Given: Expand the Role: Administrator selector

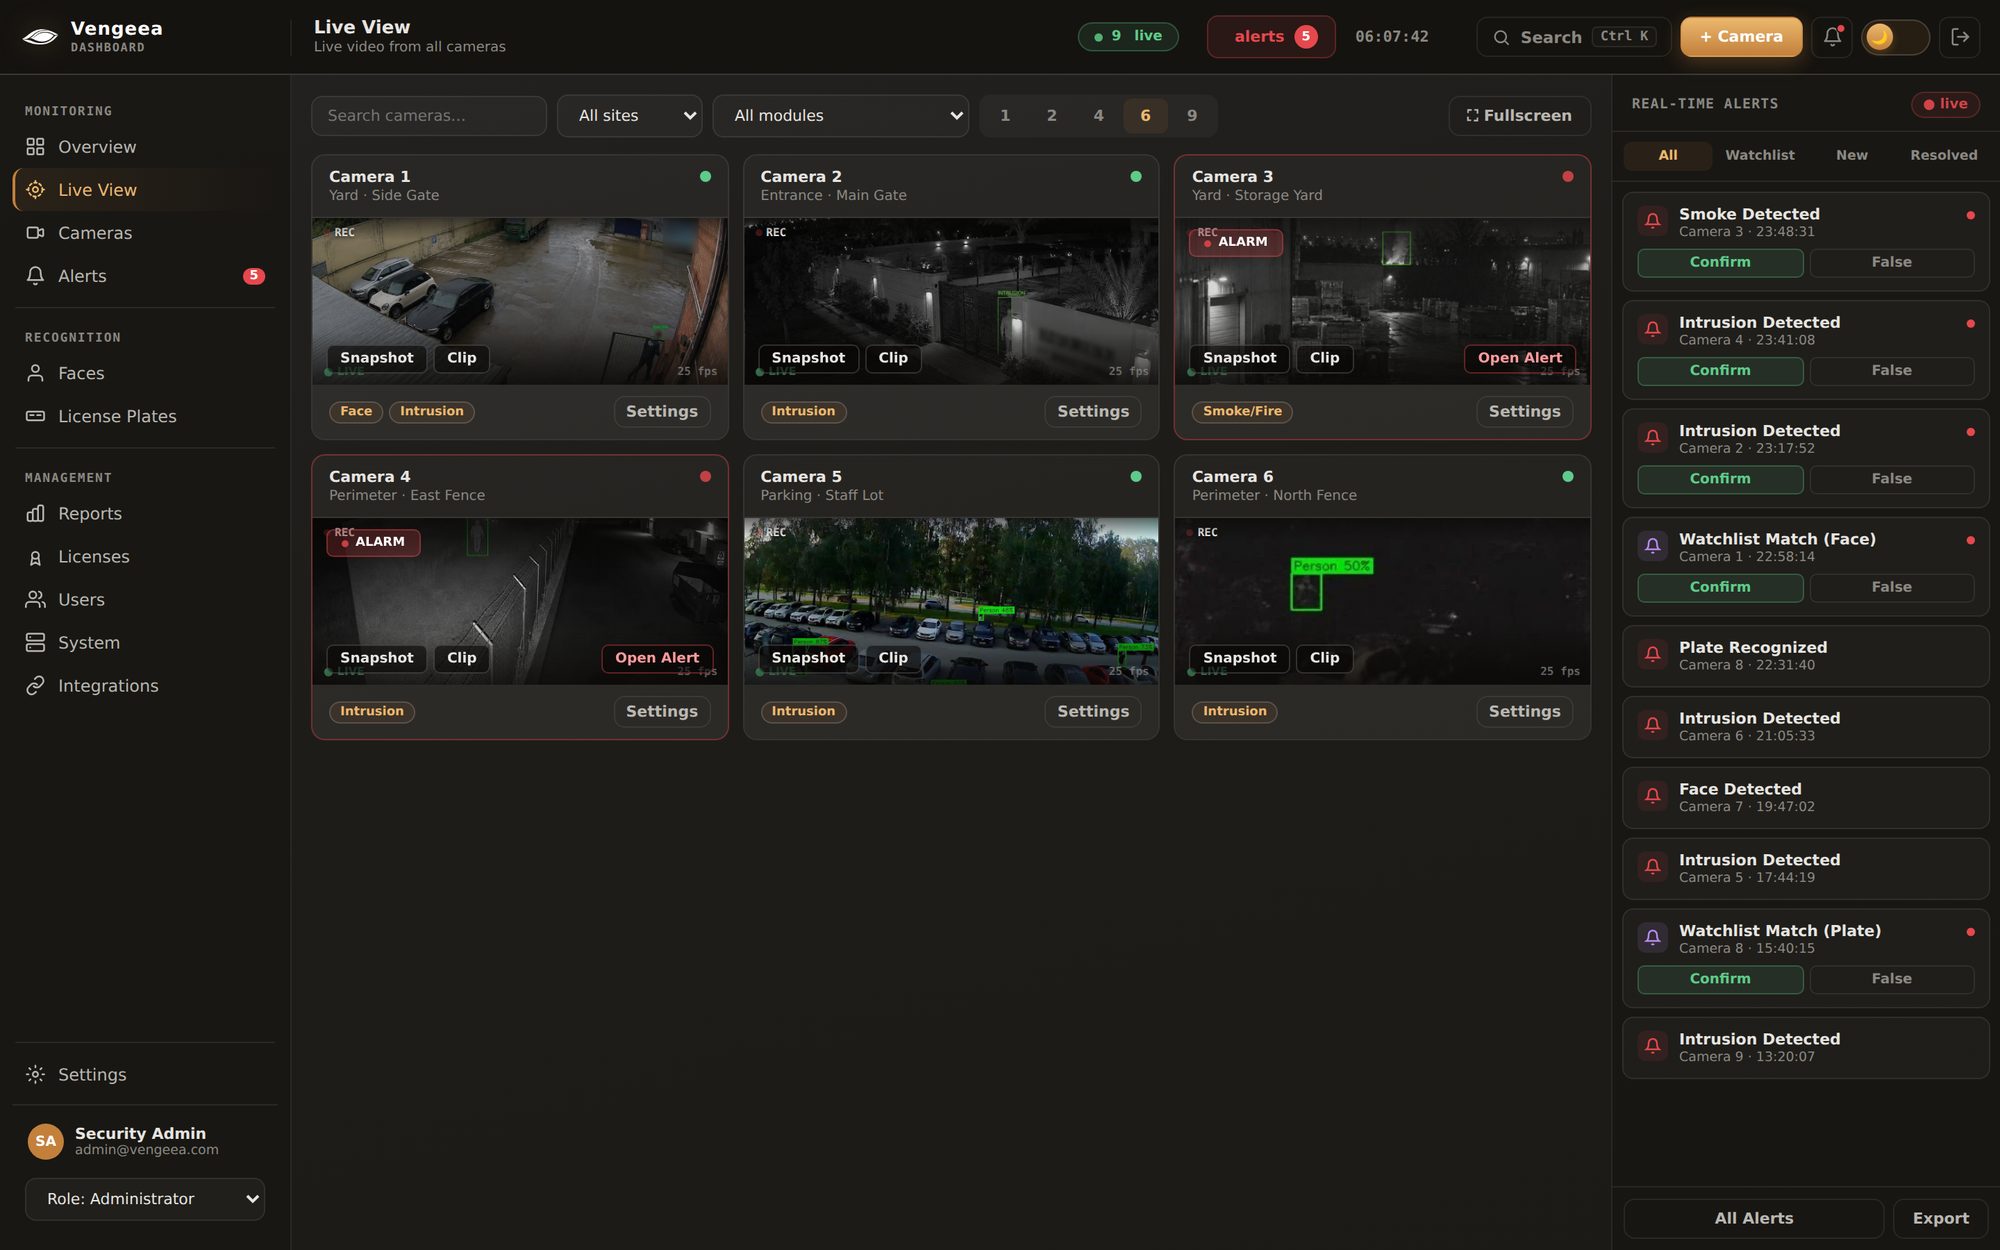Looking at the screenshot, I should tap(145, 1199).
